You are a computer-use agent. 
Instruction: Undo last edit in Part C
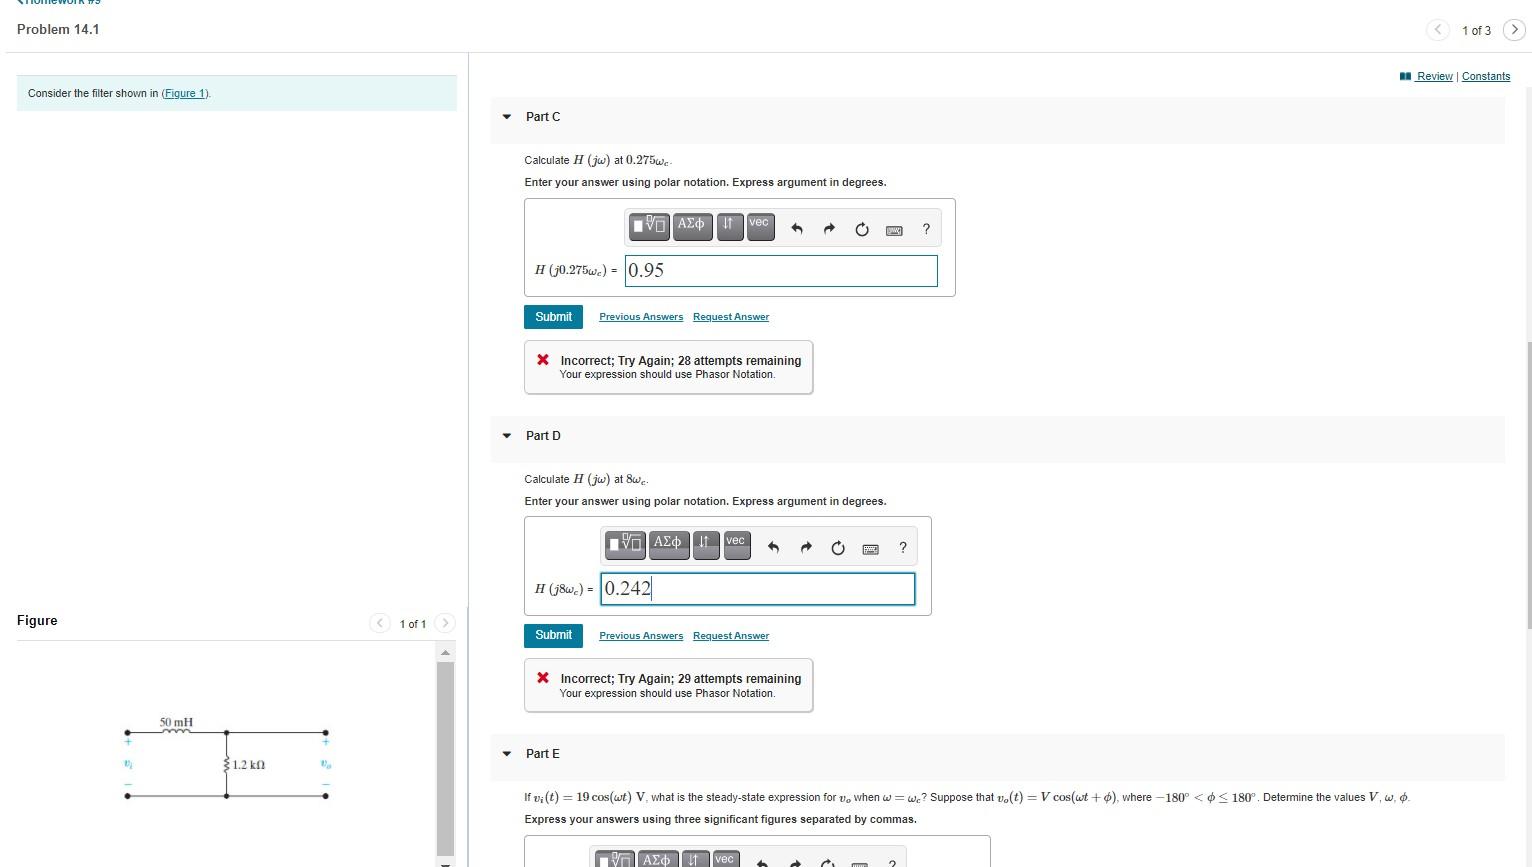797,229
